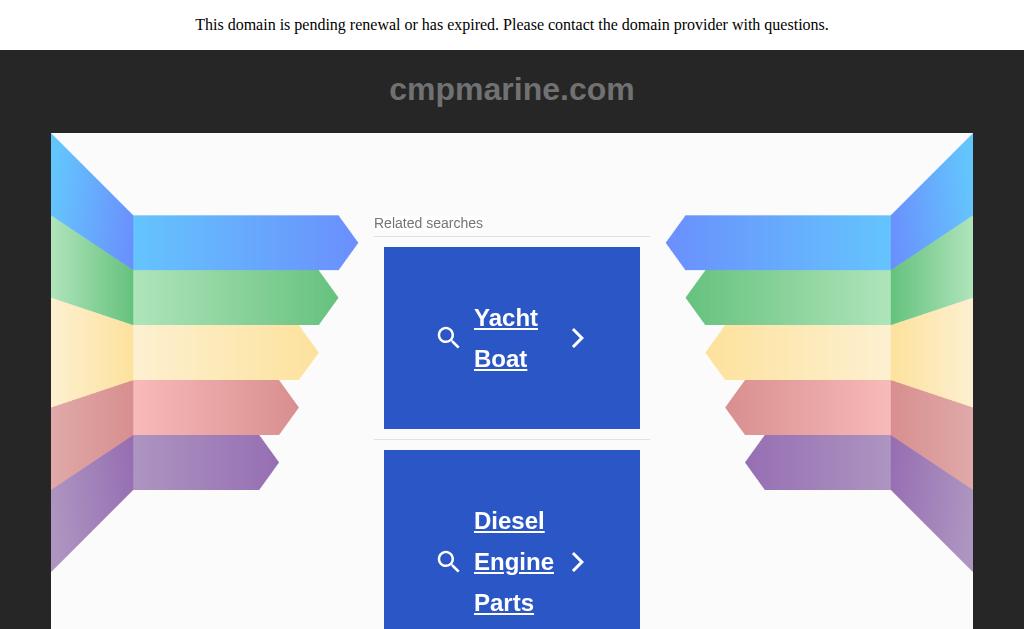
Task: Click the right yellow arrow banner
Action: pyautogui.click(x=798, y=352)
